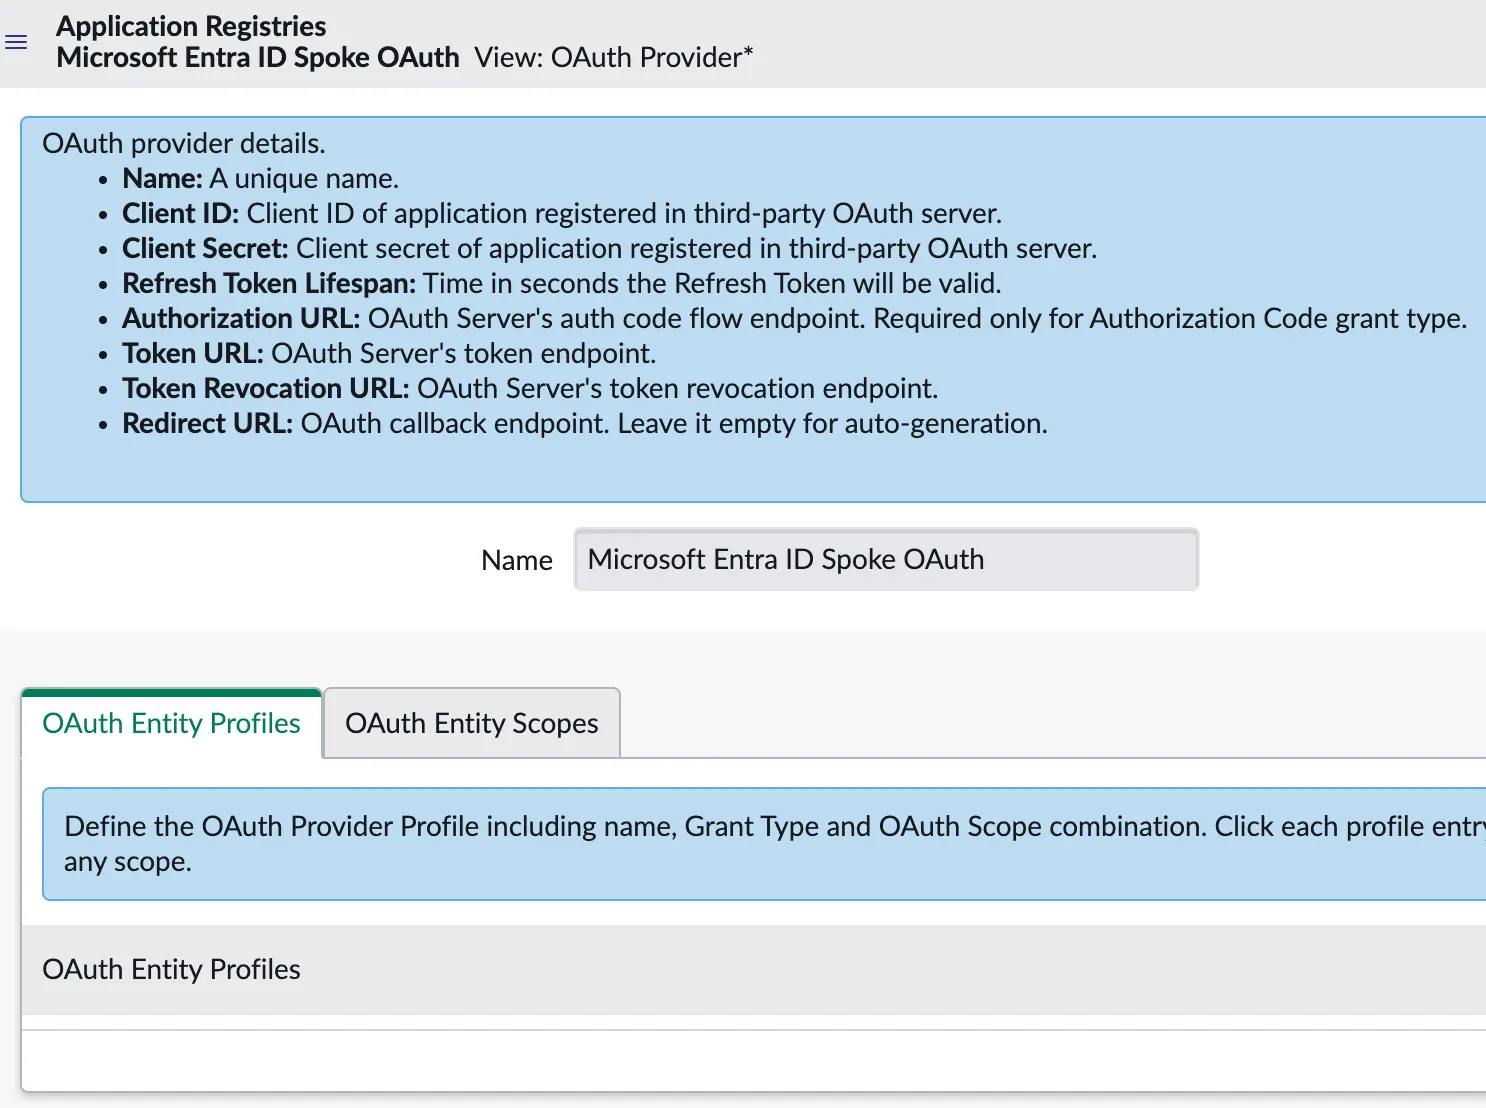Click the Name field label
The height and width of the screenshot is (1108, 1486).
(x=517, y=560)
